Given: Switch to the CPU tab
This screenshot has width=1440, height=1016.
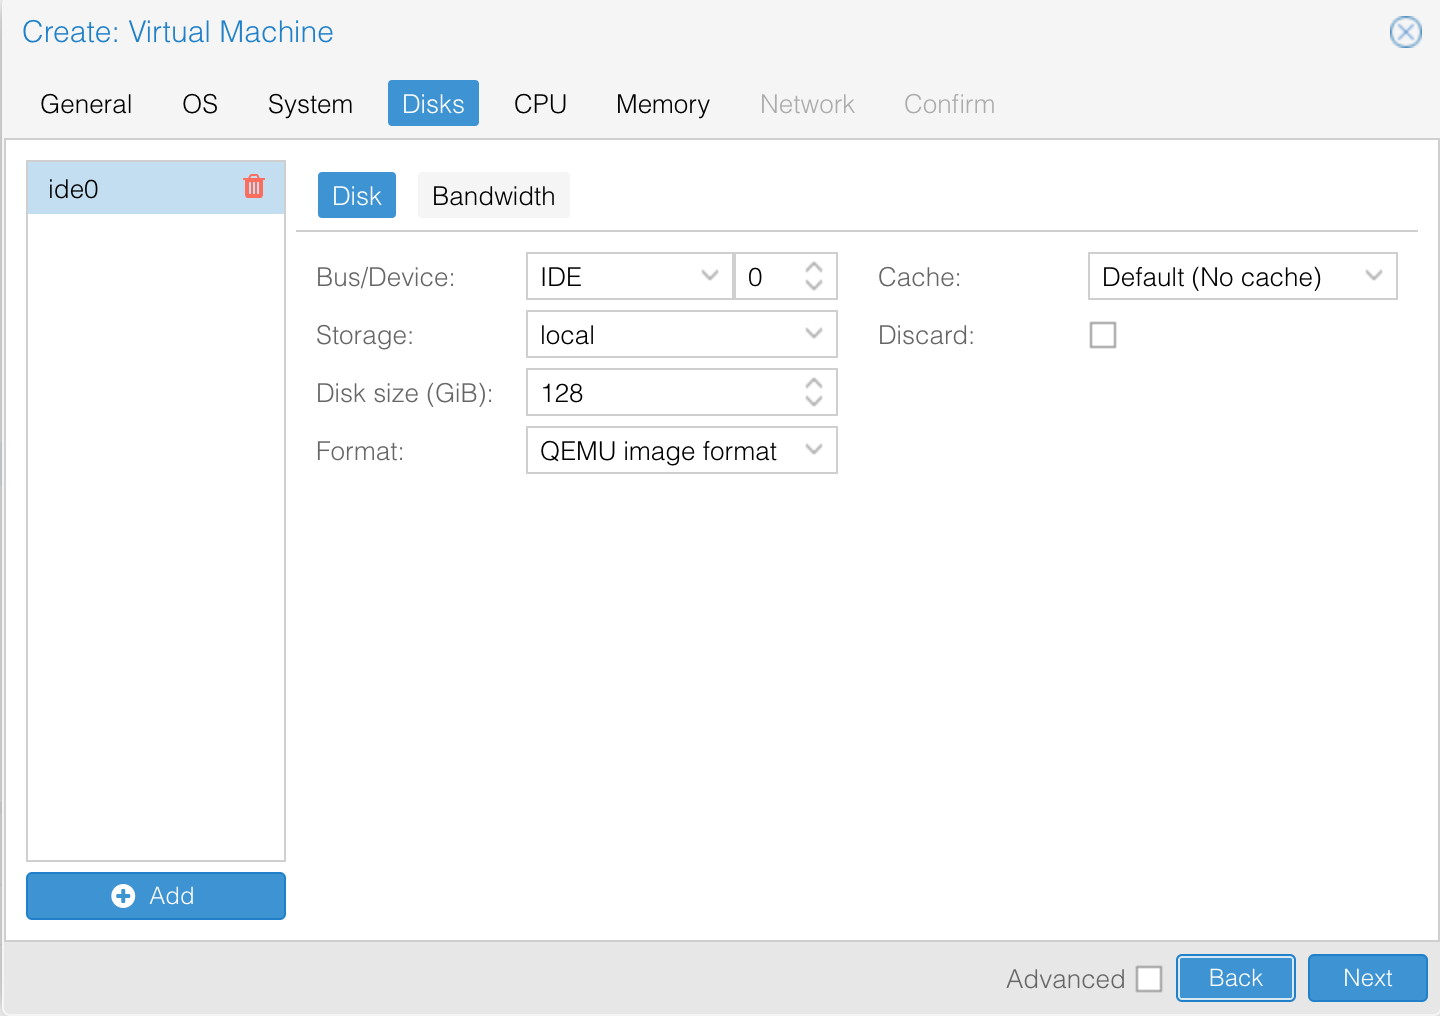Looking at the screenshot, I should [x=540, y=104].
